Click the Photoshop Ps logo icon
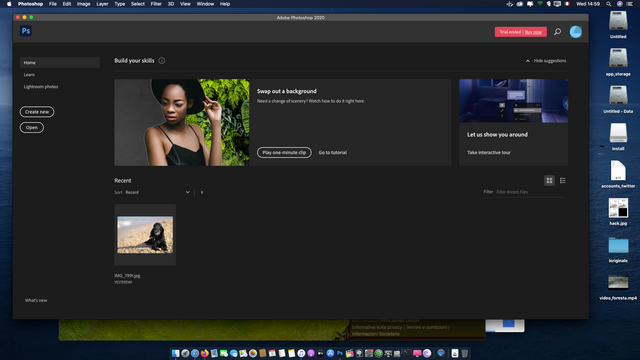 [26, 31]
